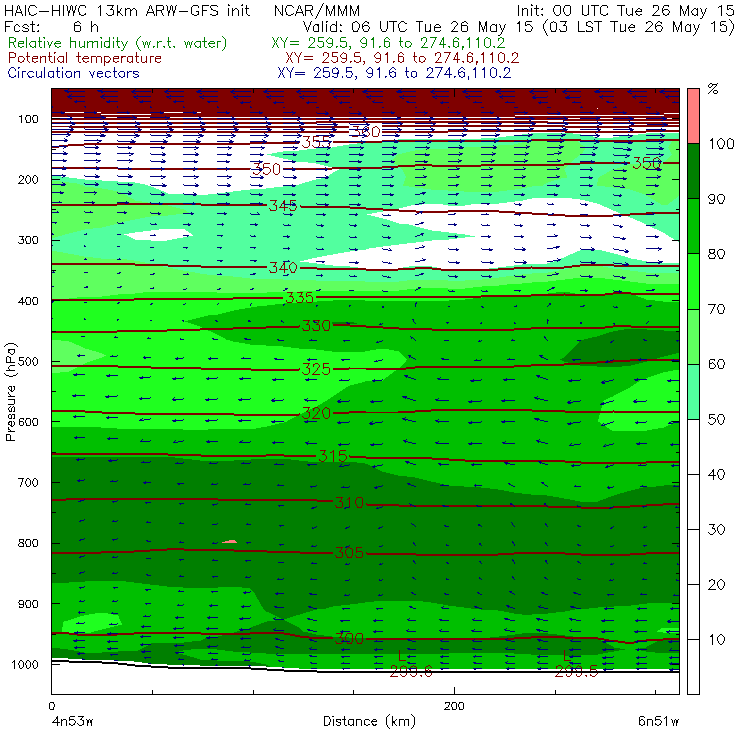Click the 'Pressure (hPa)' axis title

10,392
